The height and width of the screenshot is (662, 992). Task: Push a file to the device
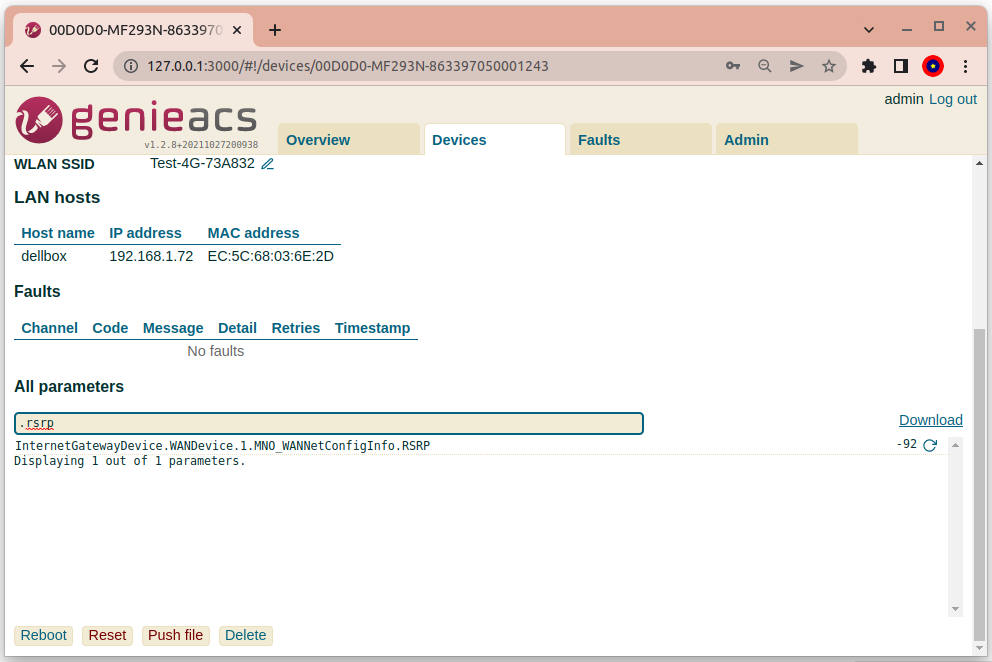click(x=175, y=635)
